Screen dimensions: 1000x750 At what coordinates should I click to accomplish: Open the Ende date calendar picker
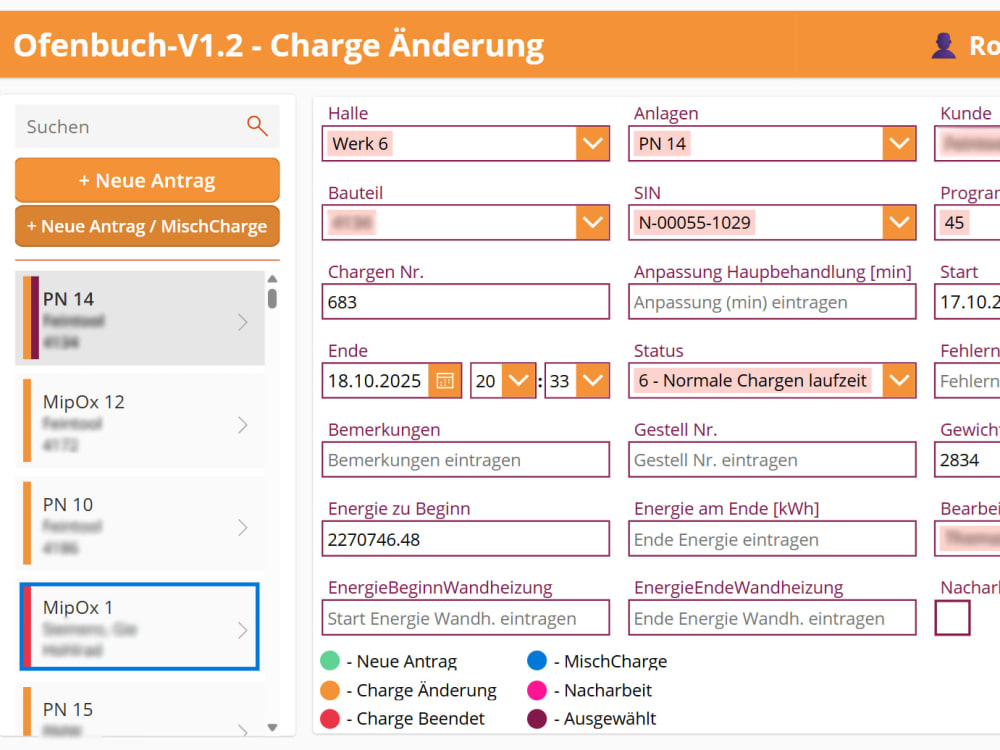pos(445,381)
